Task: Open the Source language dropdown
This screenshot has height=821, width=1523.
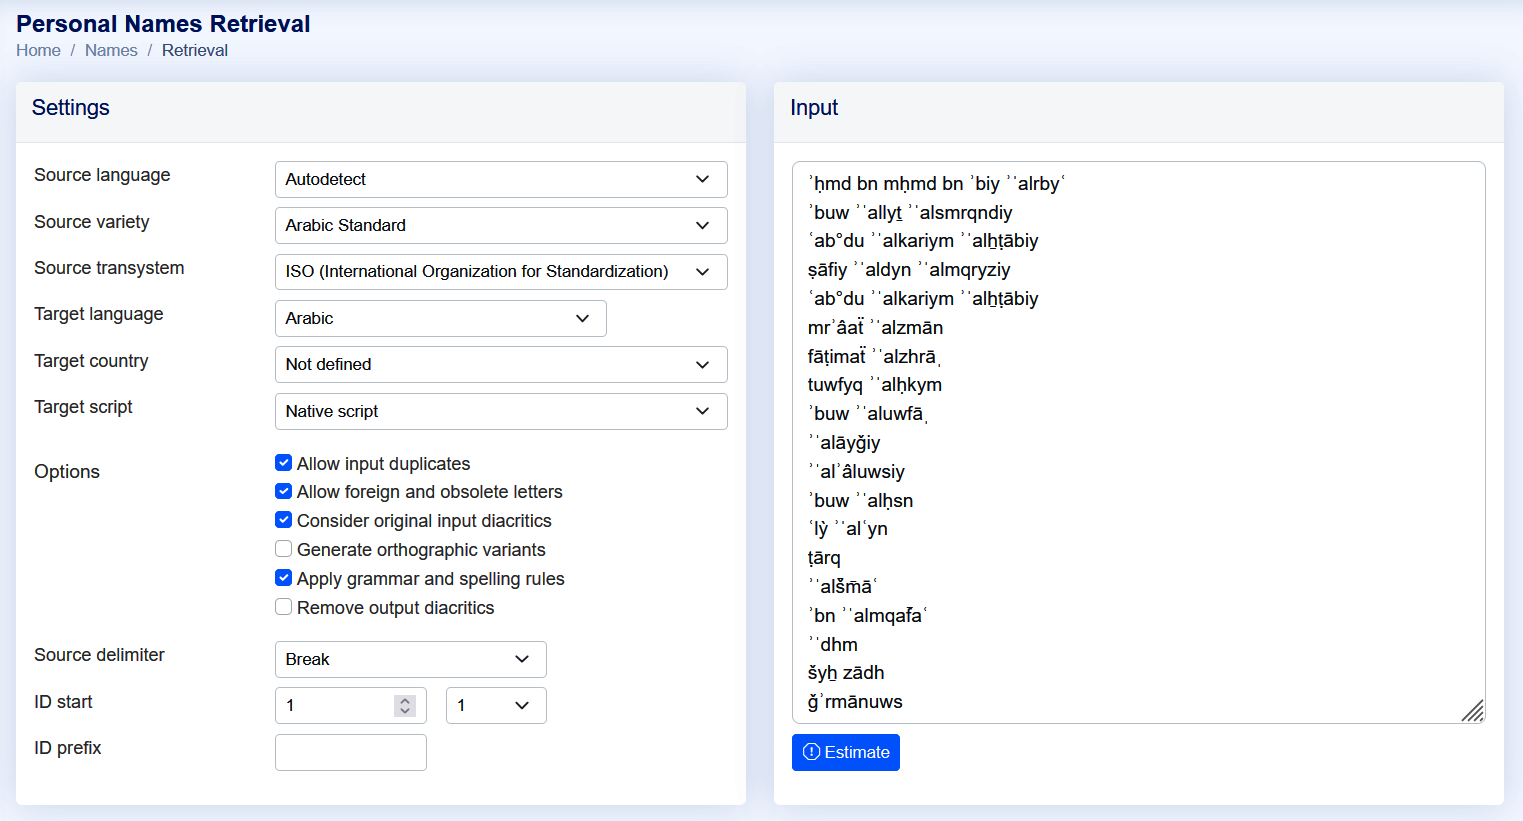Action: [501, 179]
